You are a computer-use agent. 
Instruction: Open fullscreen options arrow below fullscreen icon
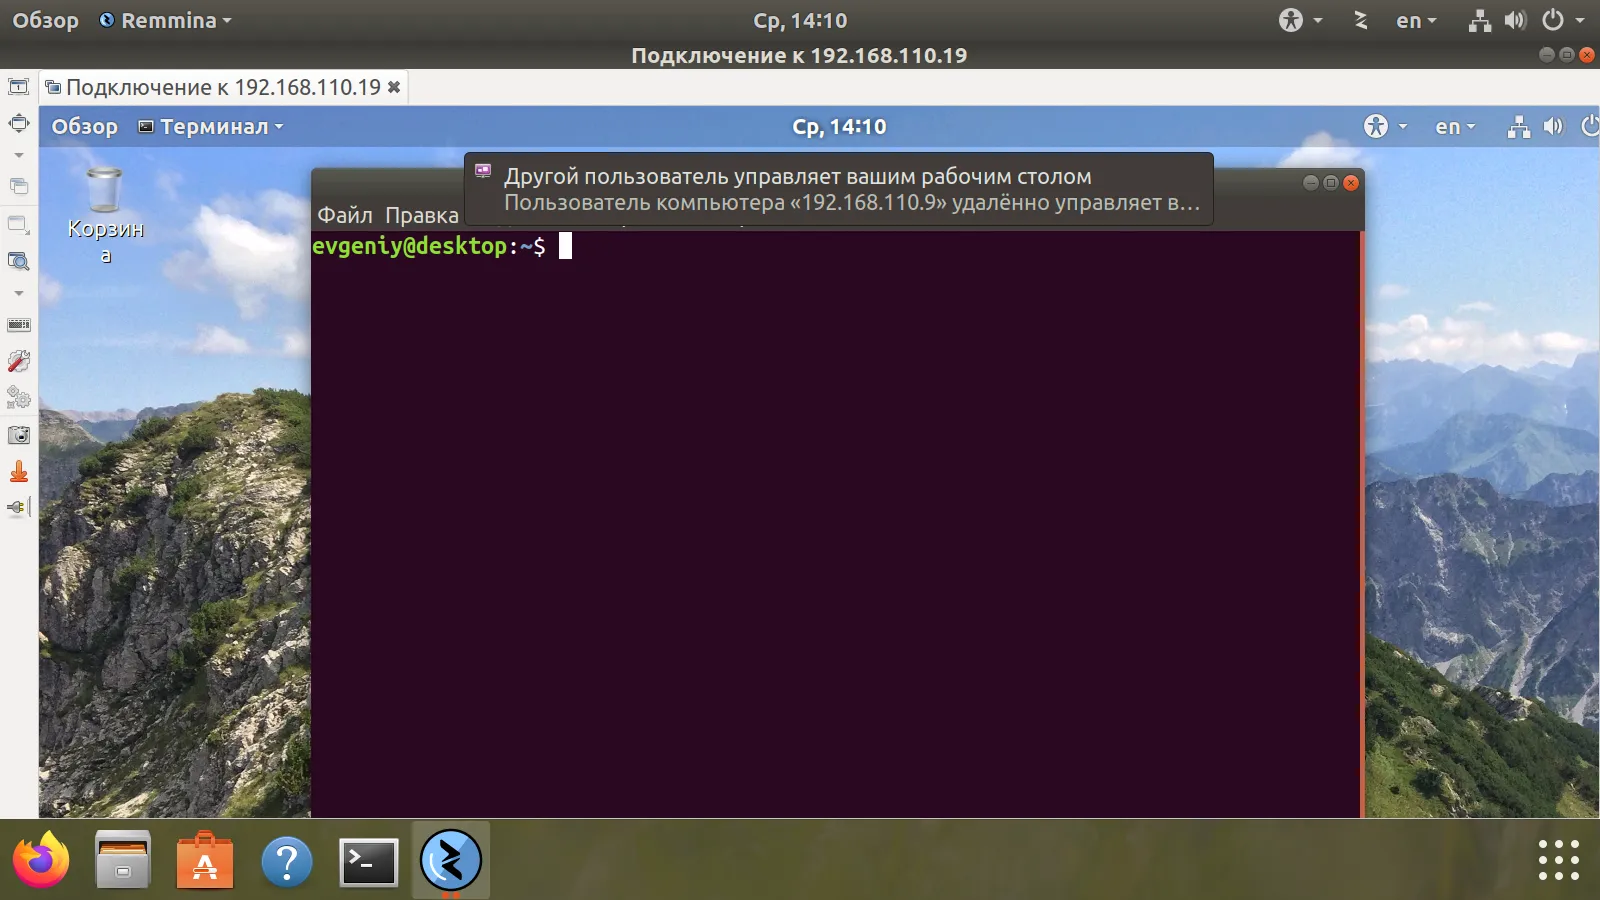(18, 155)
